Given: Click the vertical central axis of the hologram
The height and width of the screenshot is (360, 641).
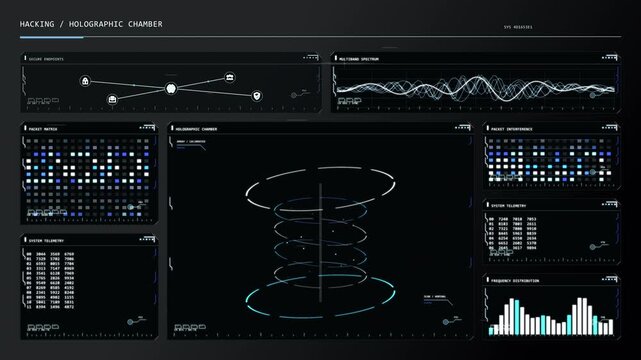Looking at the screenshot, I should [x=320, y=243].
